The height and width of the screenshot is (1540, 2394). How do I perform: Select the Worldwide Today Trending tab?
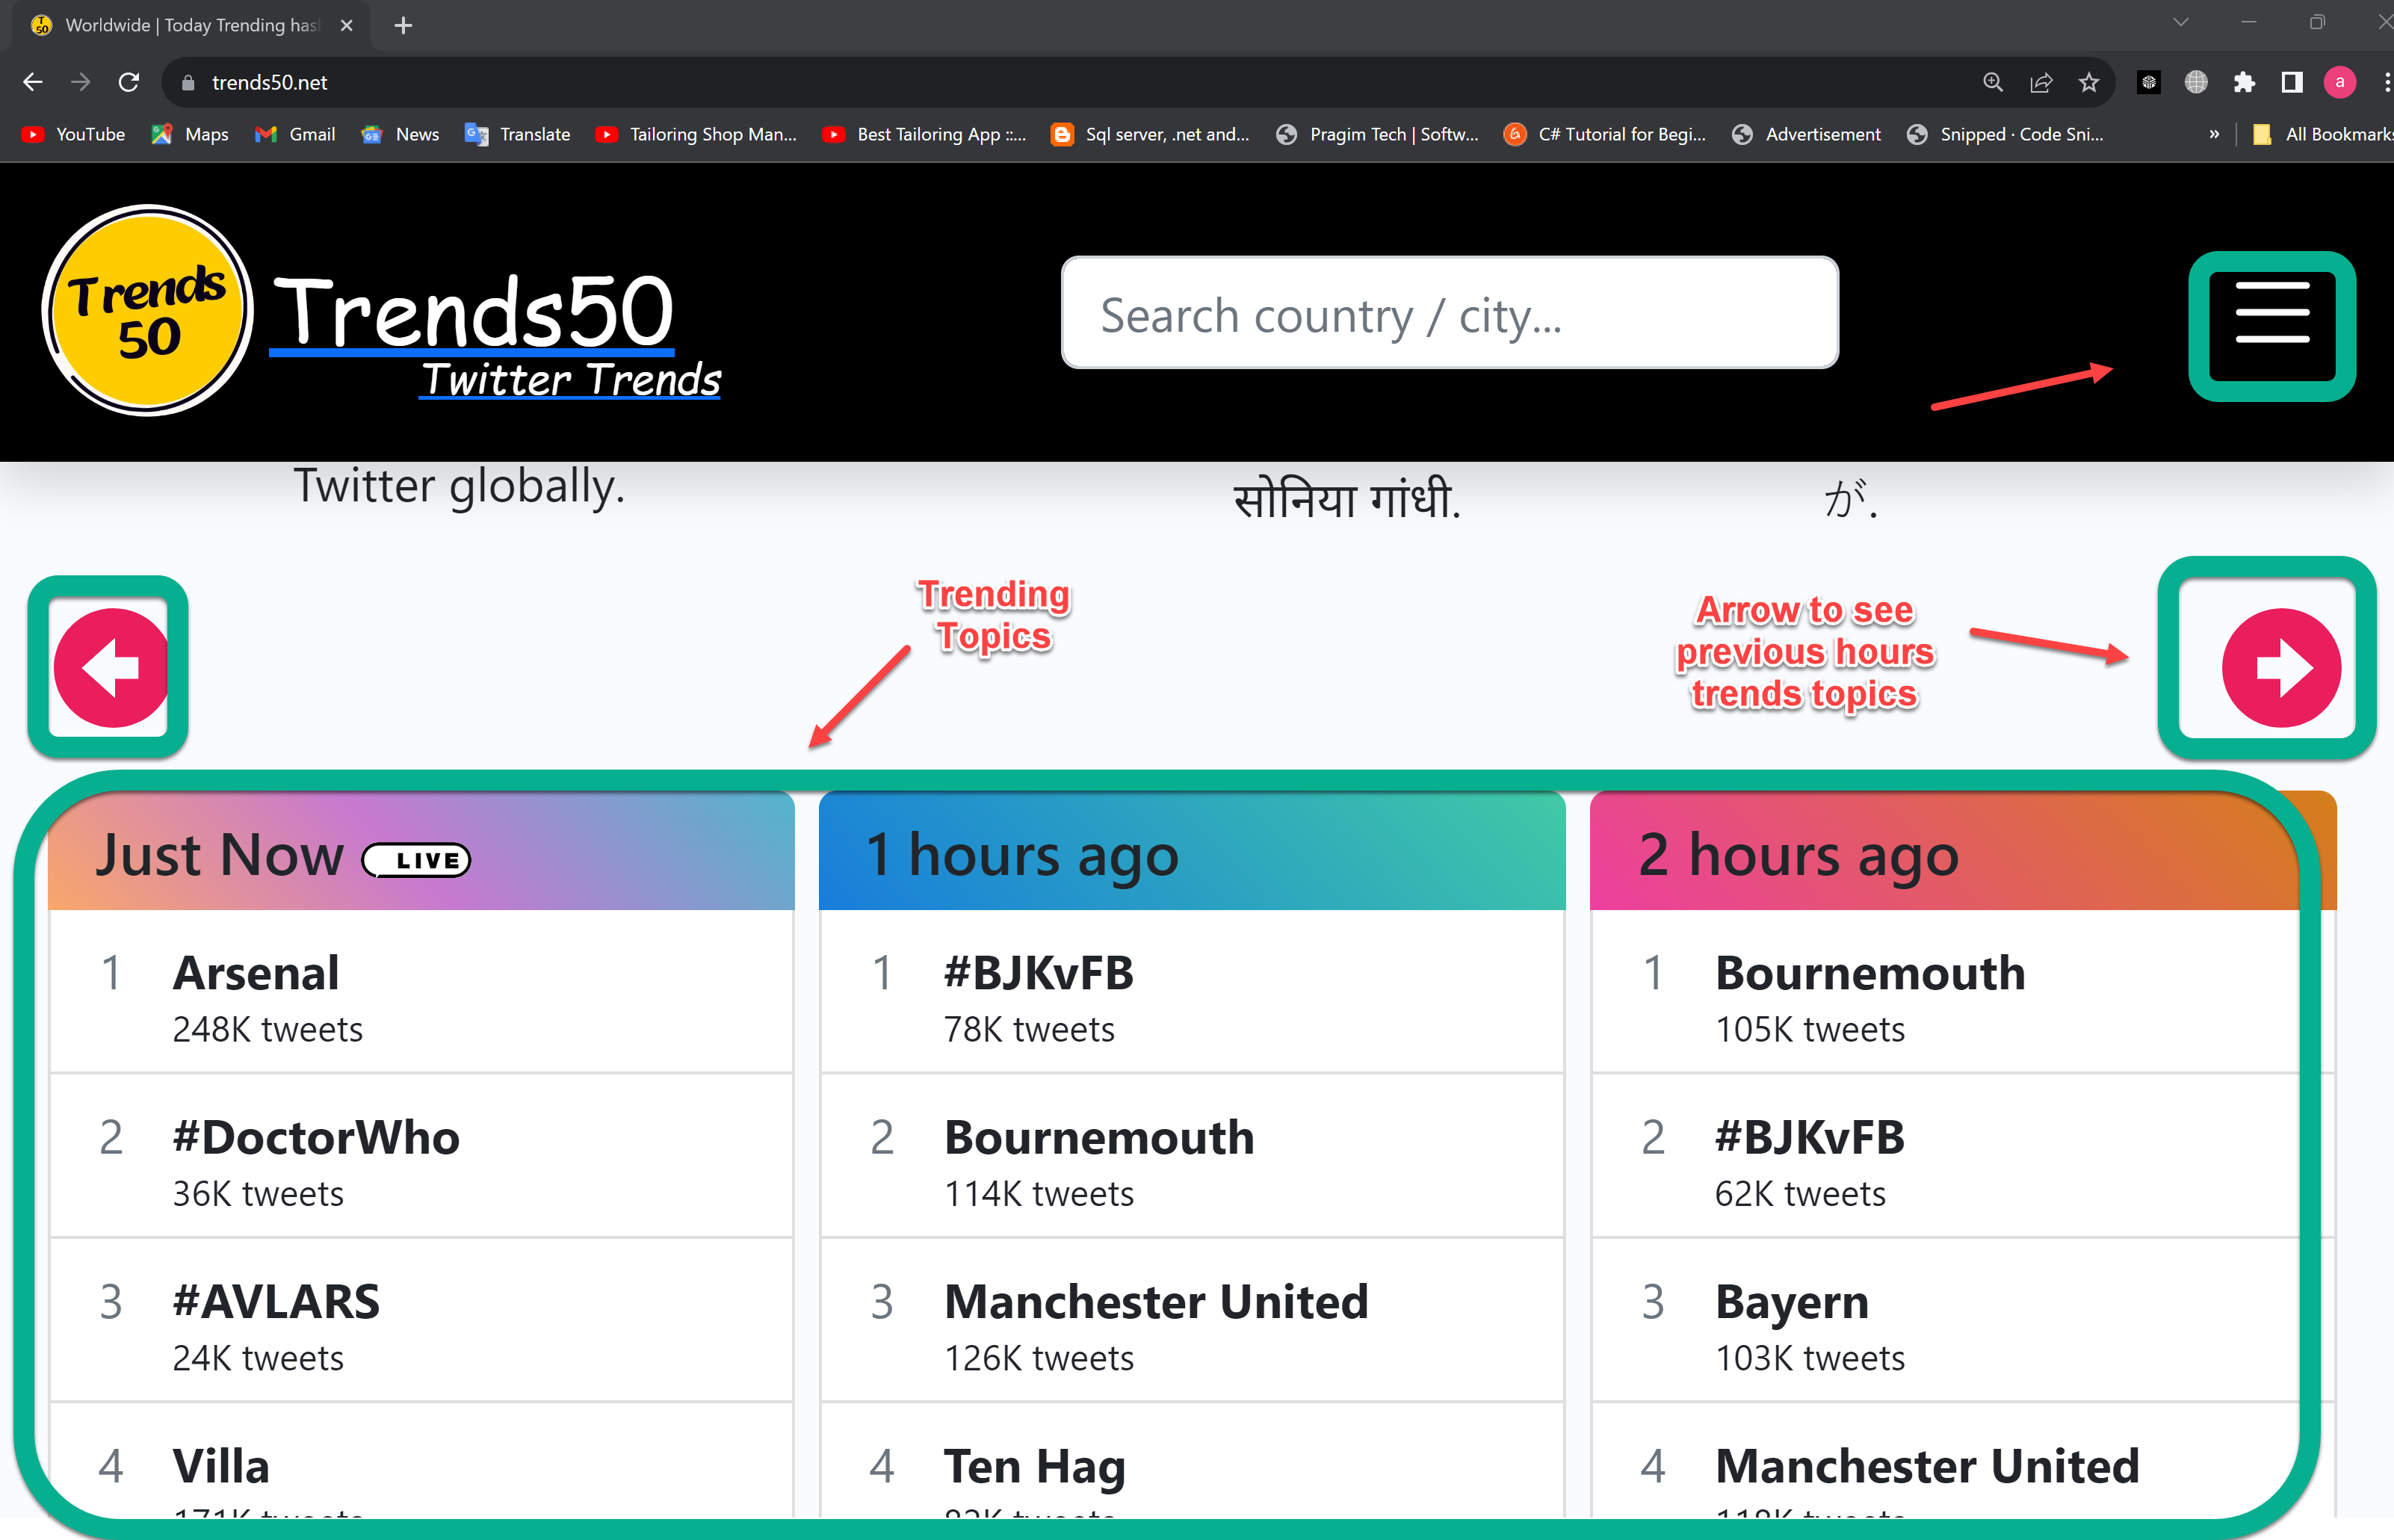pos(190,25)
